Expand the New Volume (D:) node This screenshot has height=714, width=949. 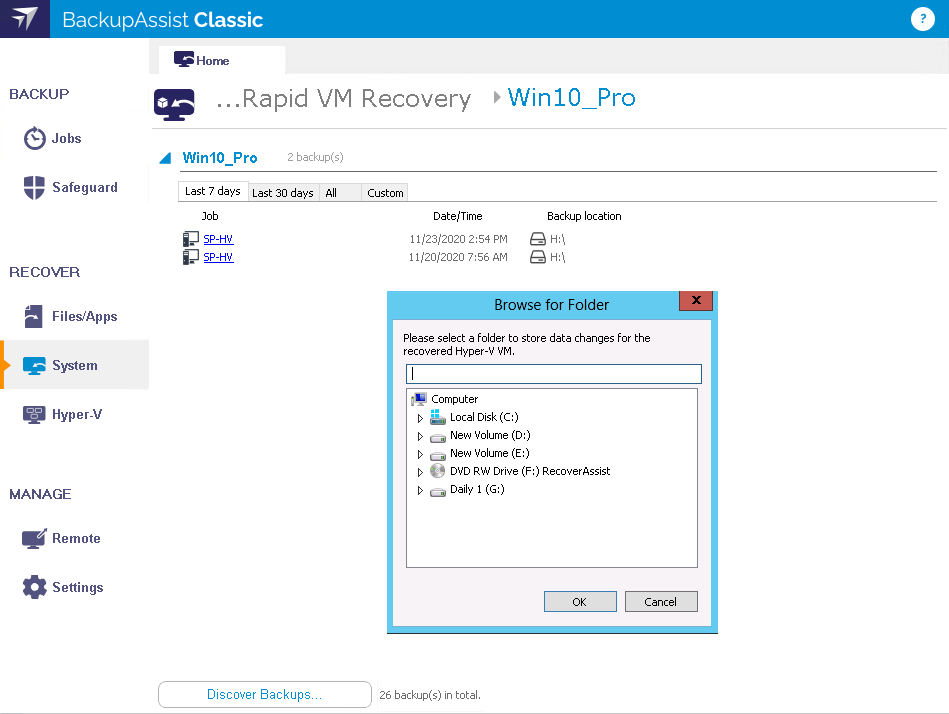[420, 436]
